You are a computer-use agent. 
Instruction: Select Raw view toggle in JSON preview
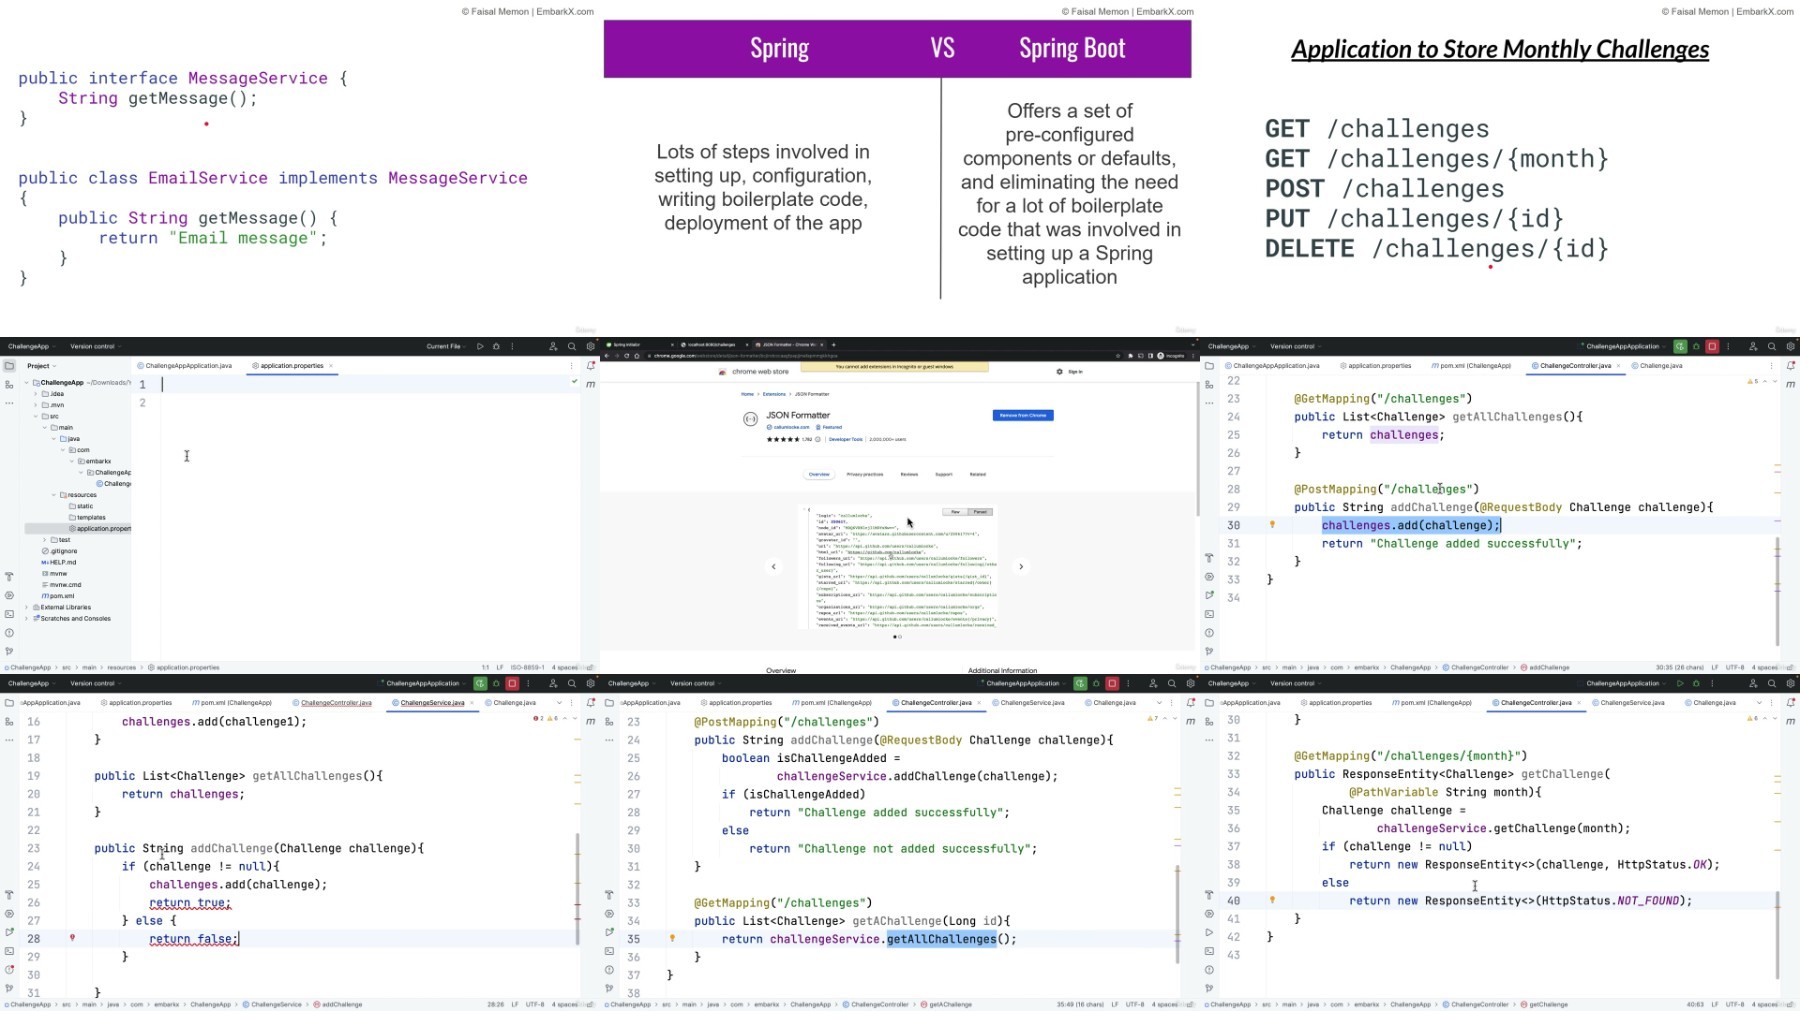click(x=955, y=512)
